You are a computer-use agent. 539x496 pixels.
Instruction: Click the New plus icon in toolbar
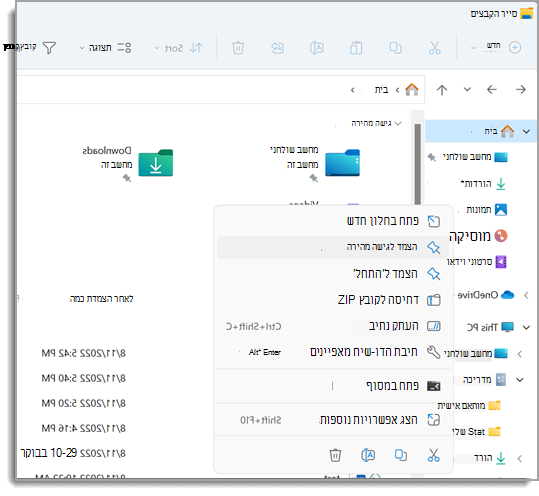[x=515, y=47]
